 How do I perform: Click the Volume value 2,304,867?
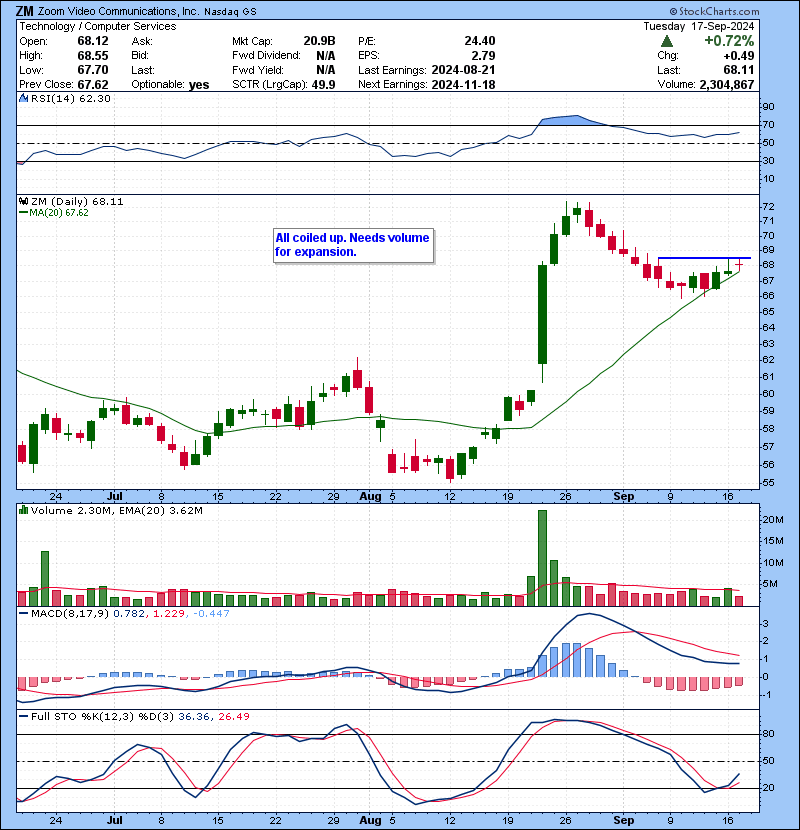click(x=726, y=85)
